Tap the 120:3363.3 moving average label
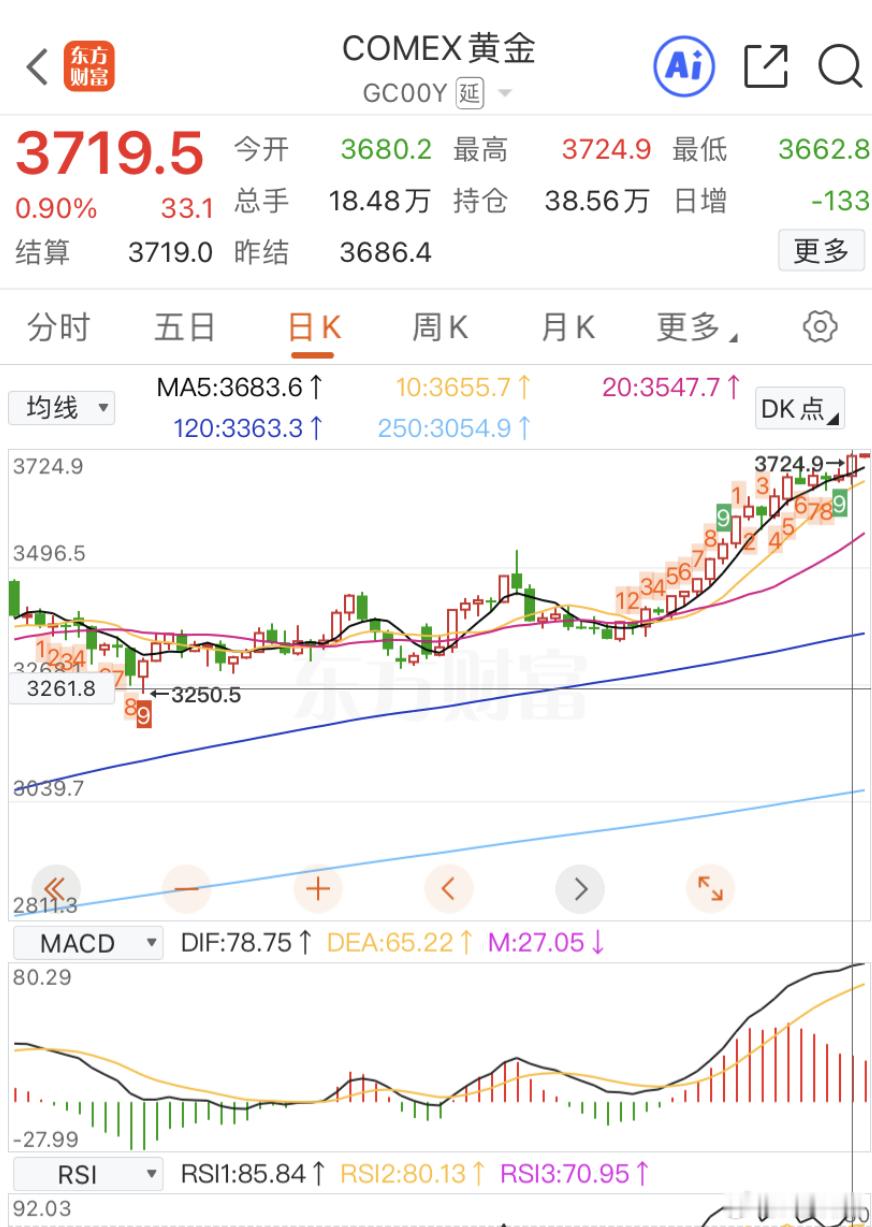This screenshot has width=872, height=1227. [x=249, y=428]
